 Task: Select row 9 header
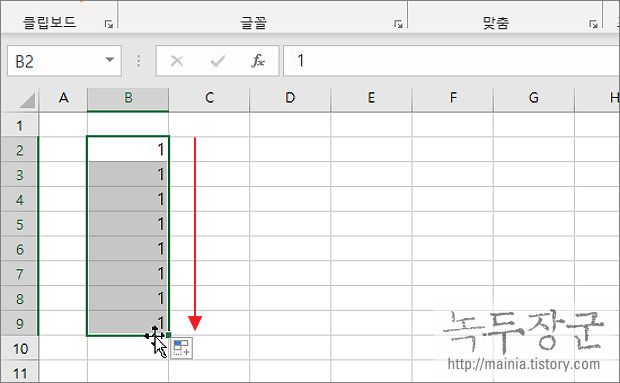(19, 323)
